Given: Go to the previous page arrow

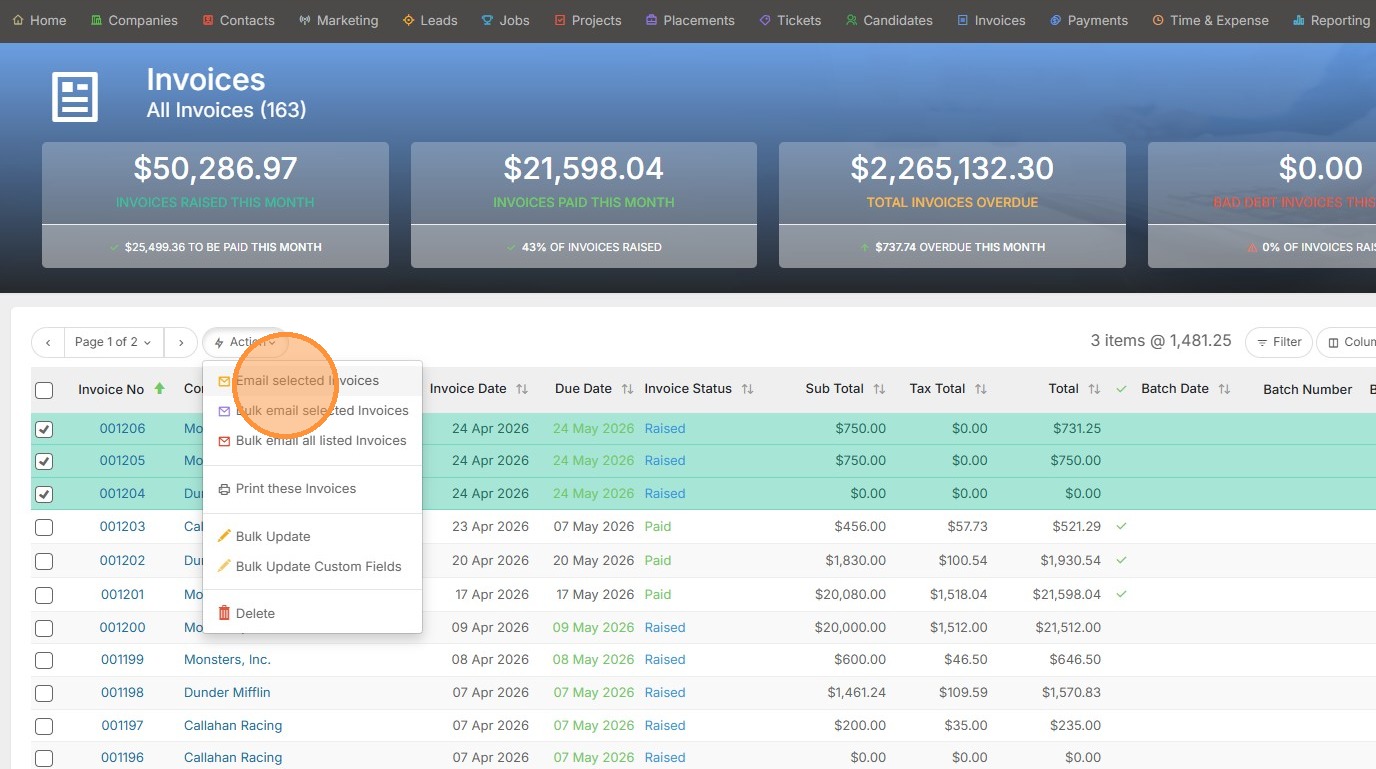Looking at the screenshot, I should click(x=48, y=342).
